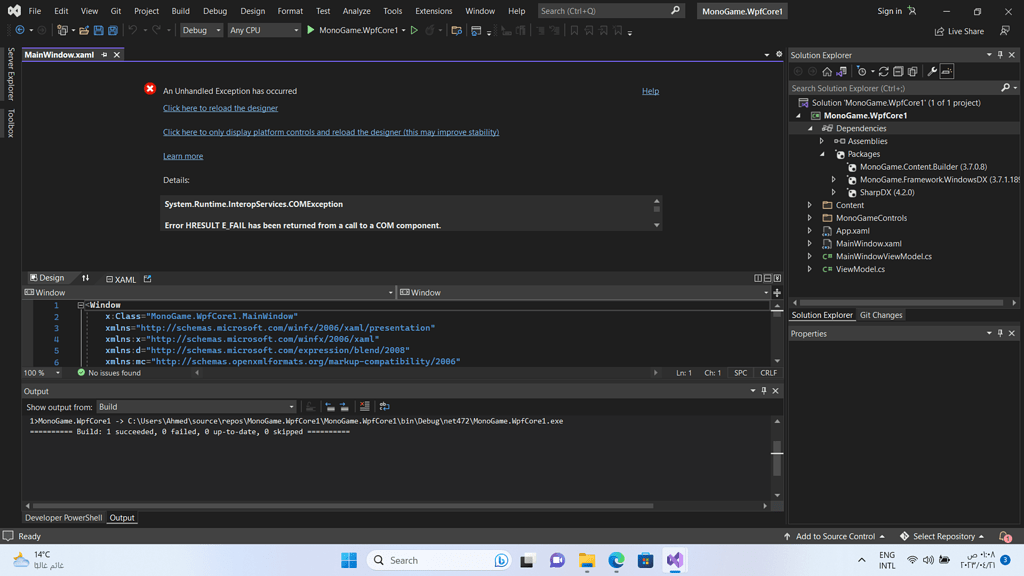Pin the Solution Explorer panel
The height and width of the screenshot is (576, 1024).
click(1000, 55)
